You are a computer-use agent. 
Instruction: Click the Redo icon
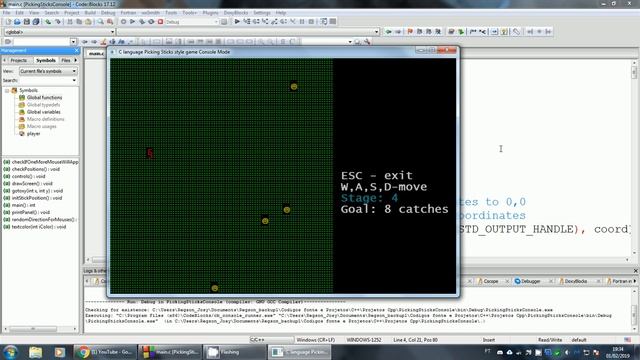tap(58, 22)
